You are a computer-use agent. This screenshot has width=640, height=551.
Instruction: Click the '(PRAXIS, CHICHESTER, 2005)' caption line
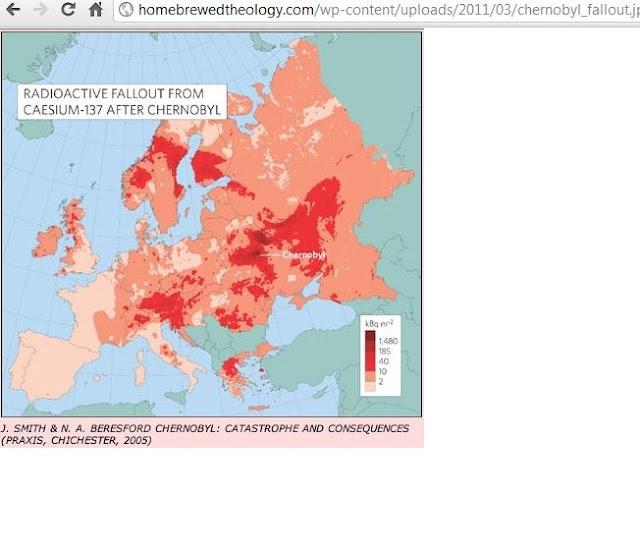pos(76,440)
